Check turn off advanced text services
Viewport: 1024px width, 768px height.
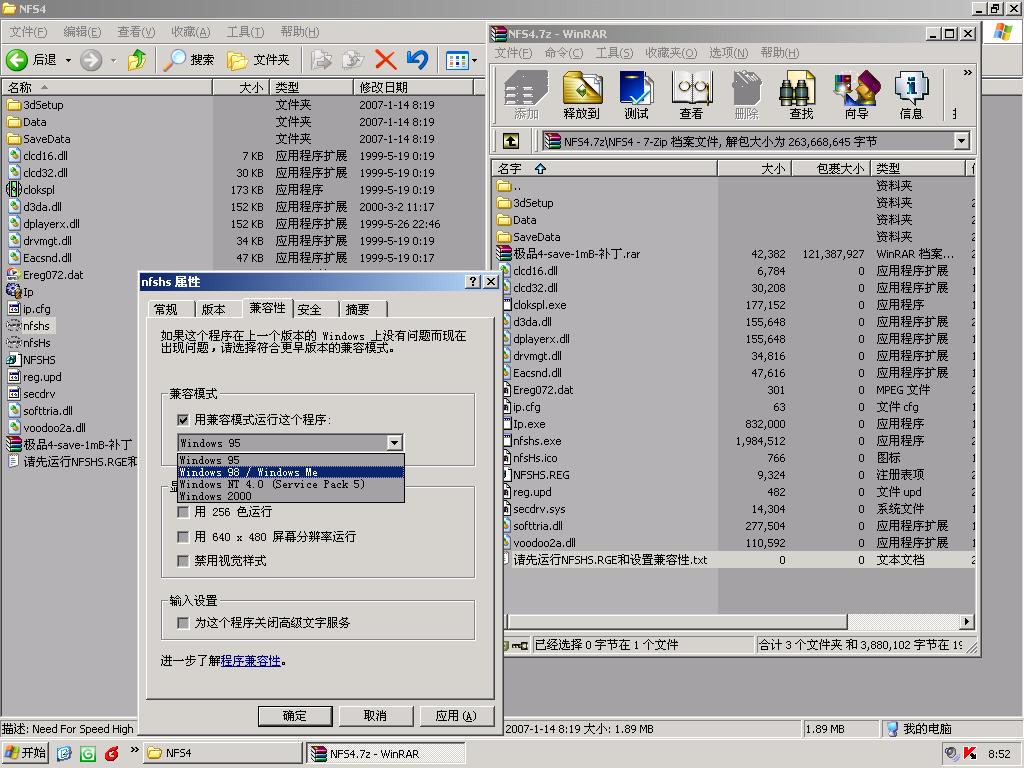pos(183,623)
